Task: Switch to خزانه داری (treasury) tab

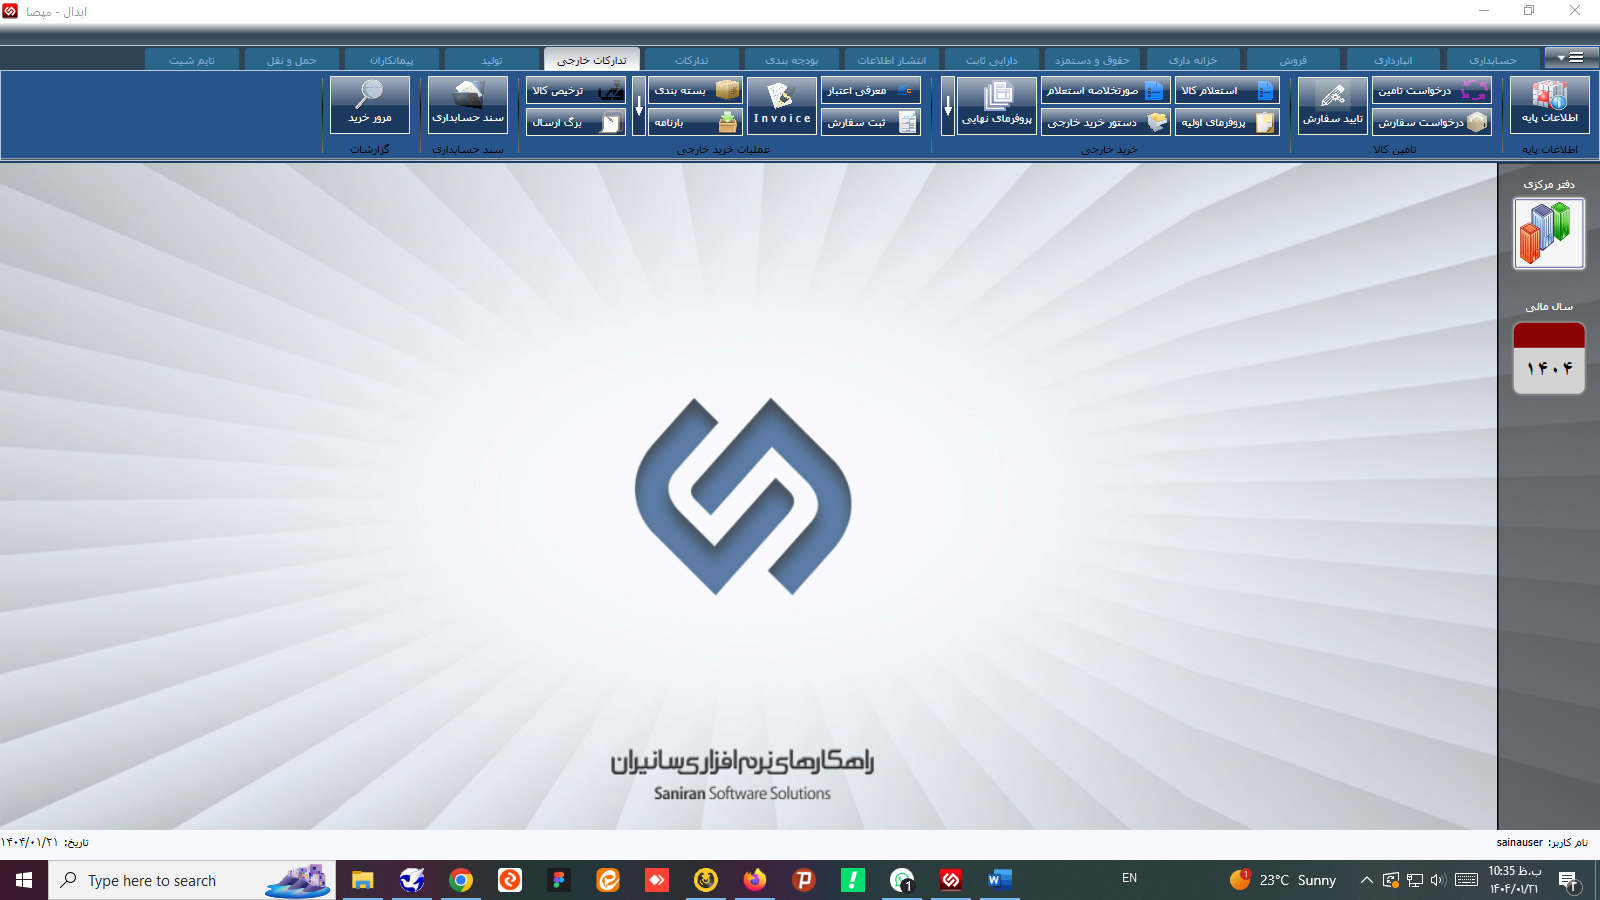Action: point(1192,60)
